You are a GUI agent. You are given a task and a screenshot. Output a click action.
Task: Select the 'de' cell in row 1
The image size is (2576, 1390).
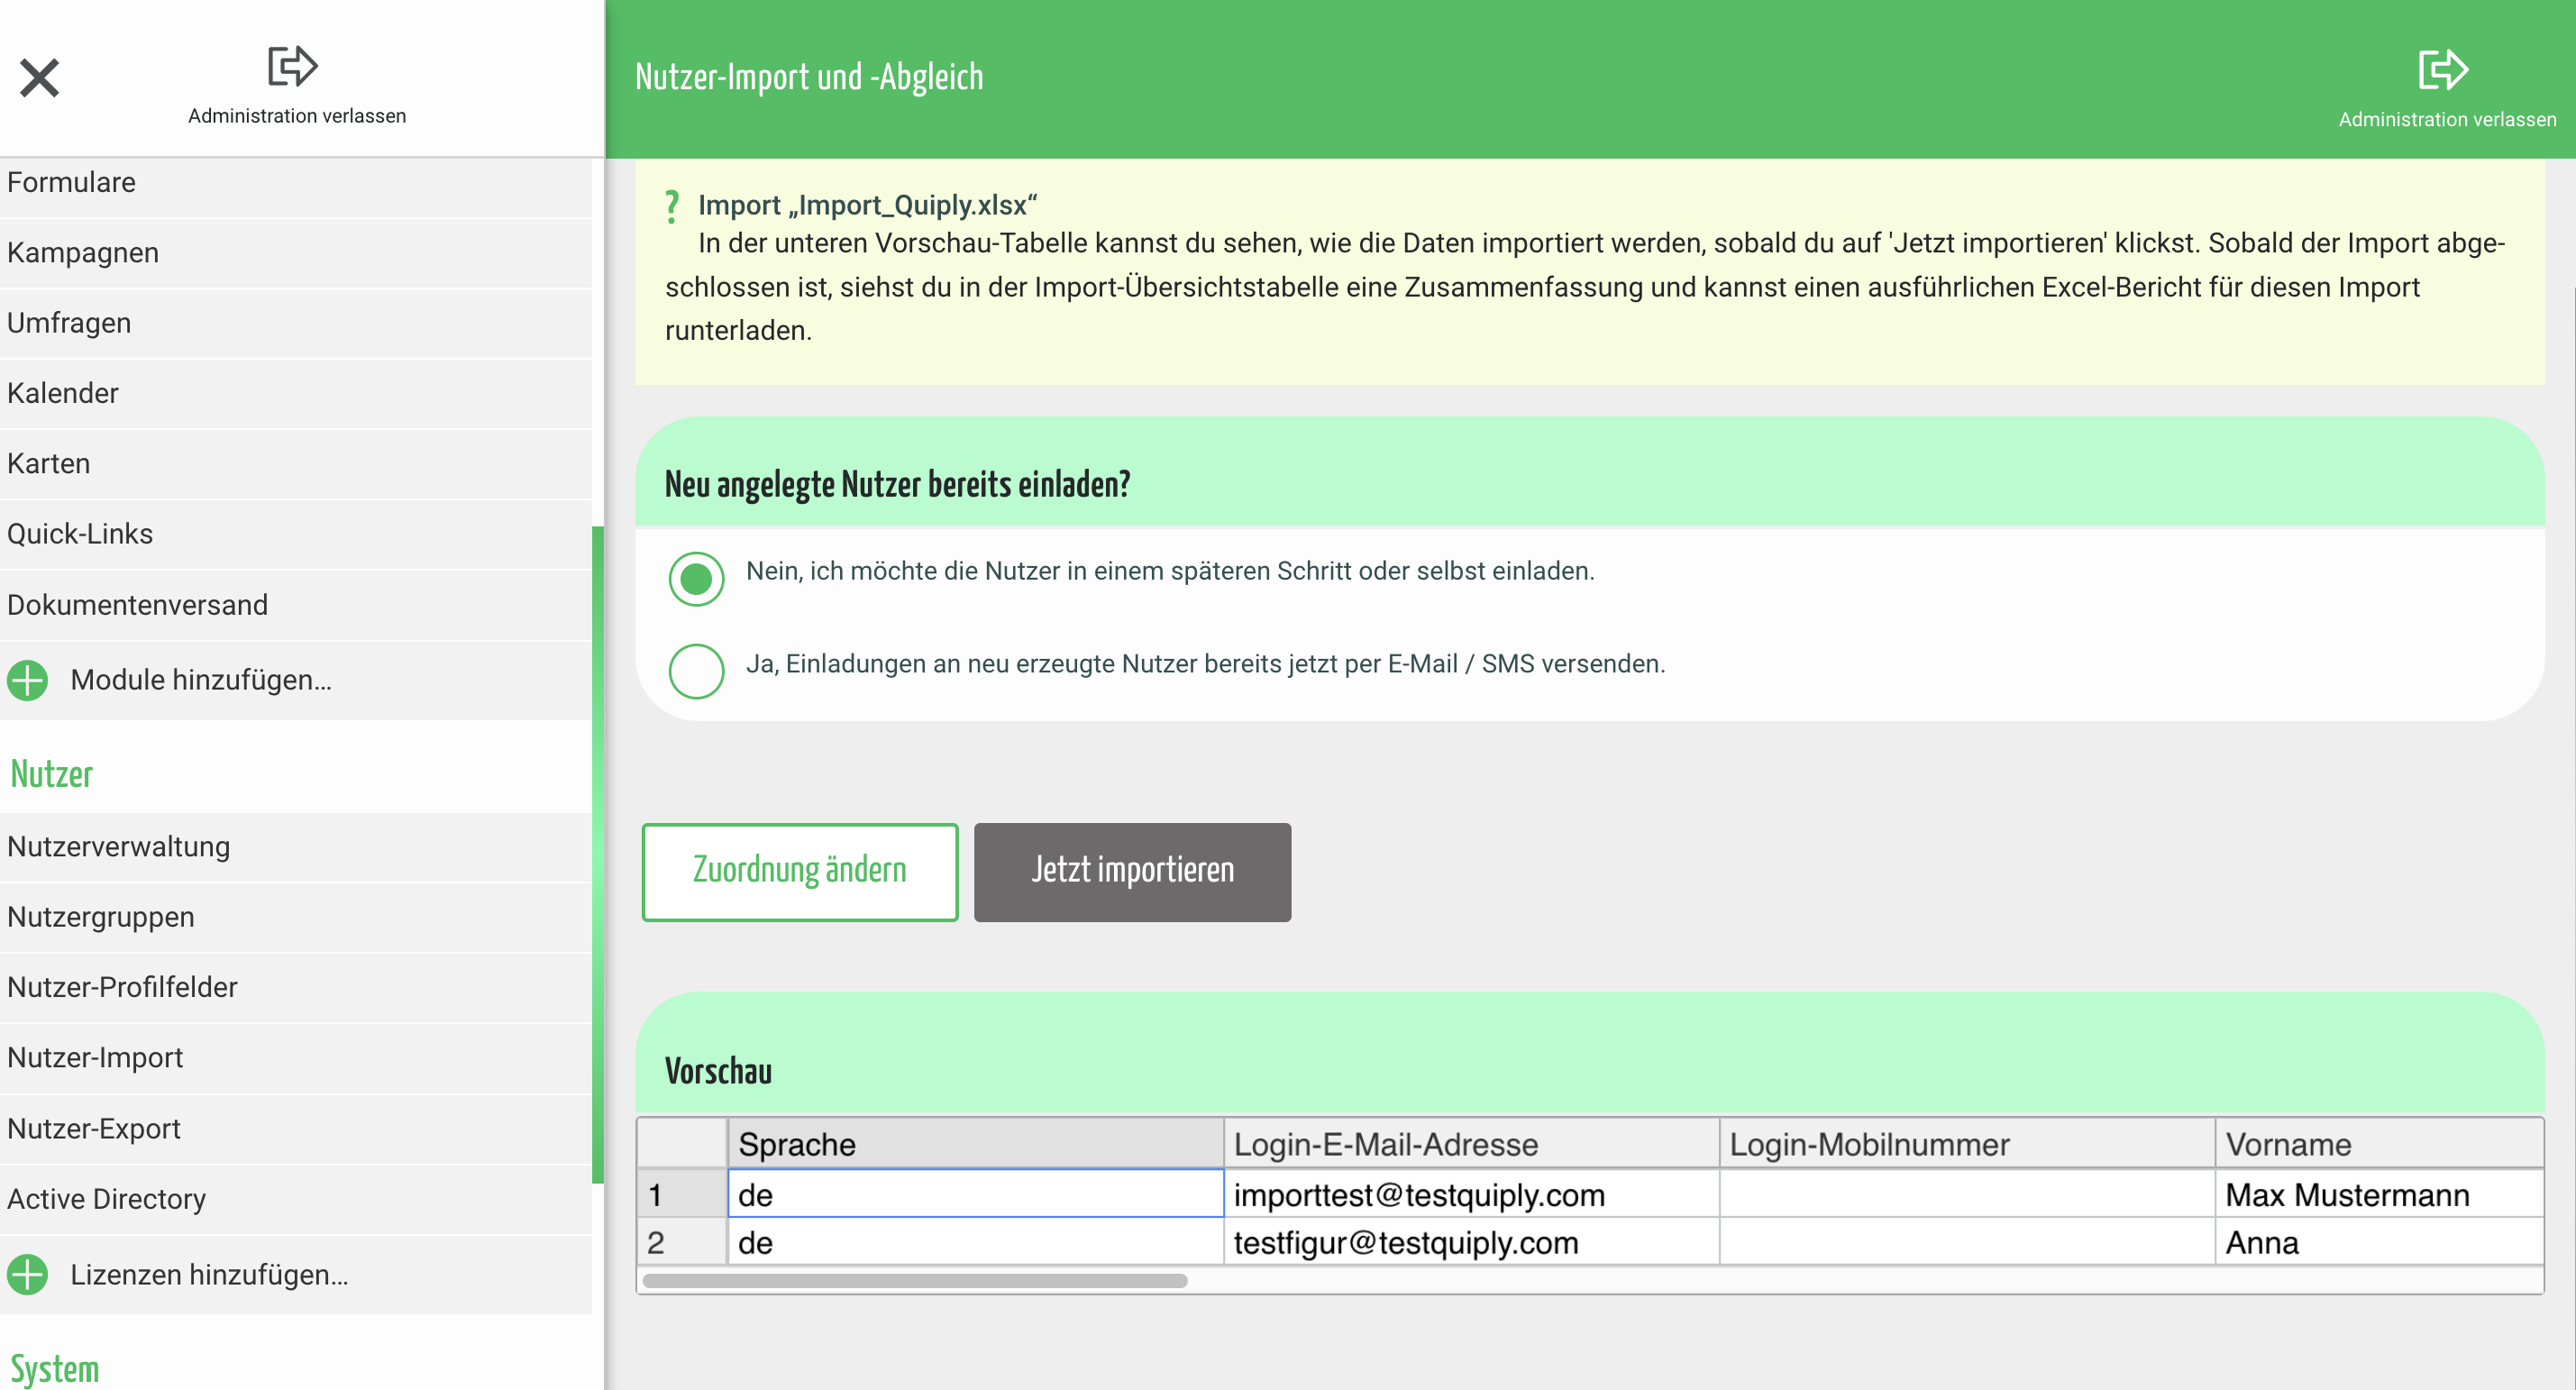pos(975,1194)
